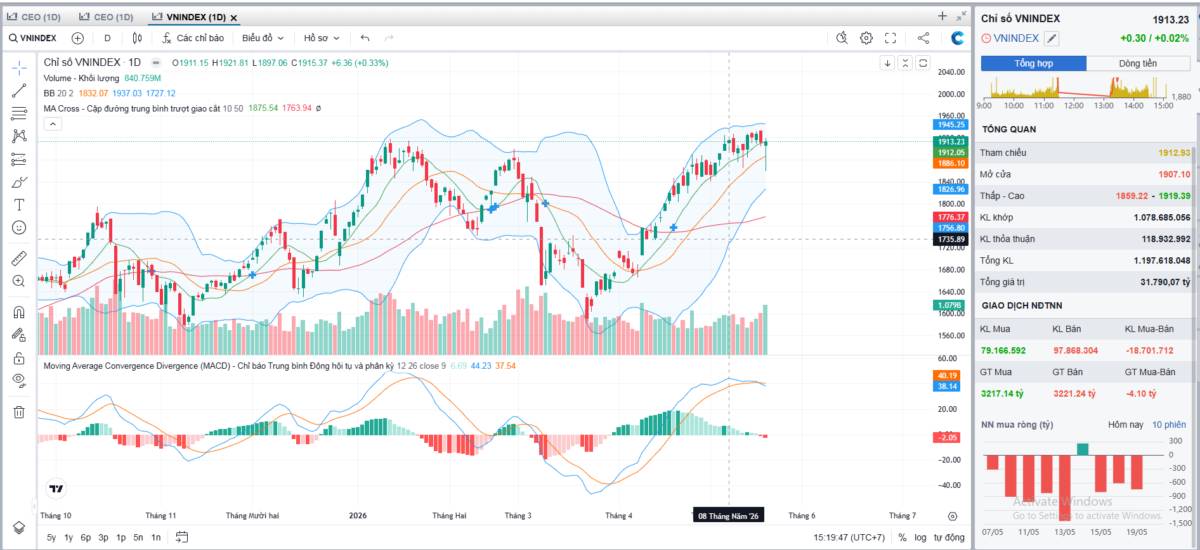Select the 1n time range
The image size is (1200, 550).
coord(156,538)
